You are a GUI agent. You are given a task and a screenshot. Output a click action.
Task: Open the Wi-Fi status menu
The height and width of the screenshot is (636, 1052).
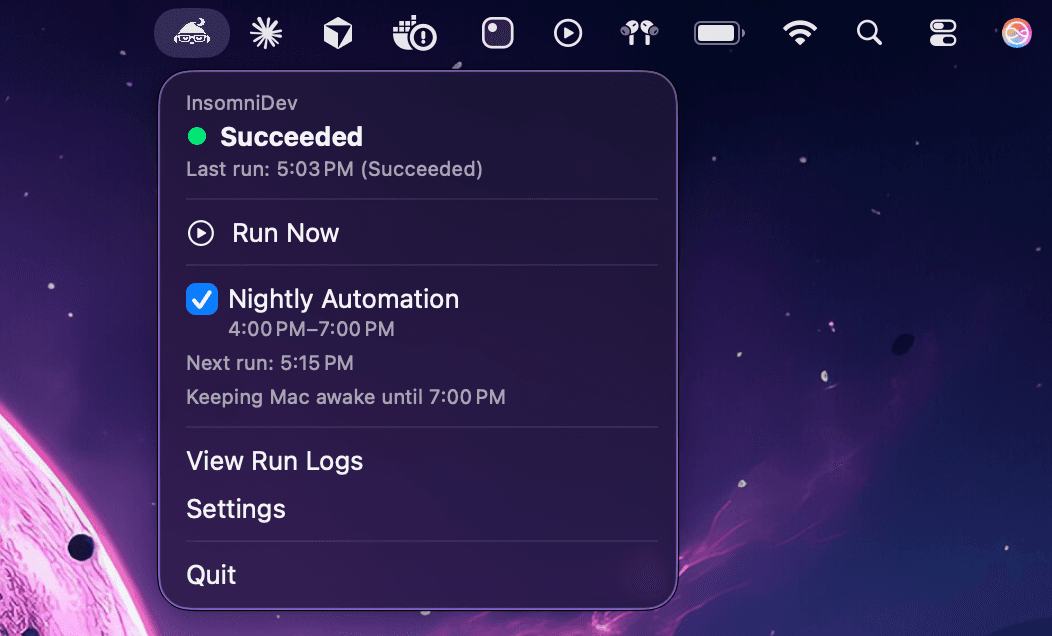tap(799, 32)
